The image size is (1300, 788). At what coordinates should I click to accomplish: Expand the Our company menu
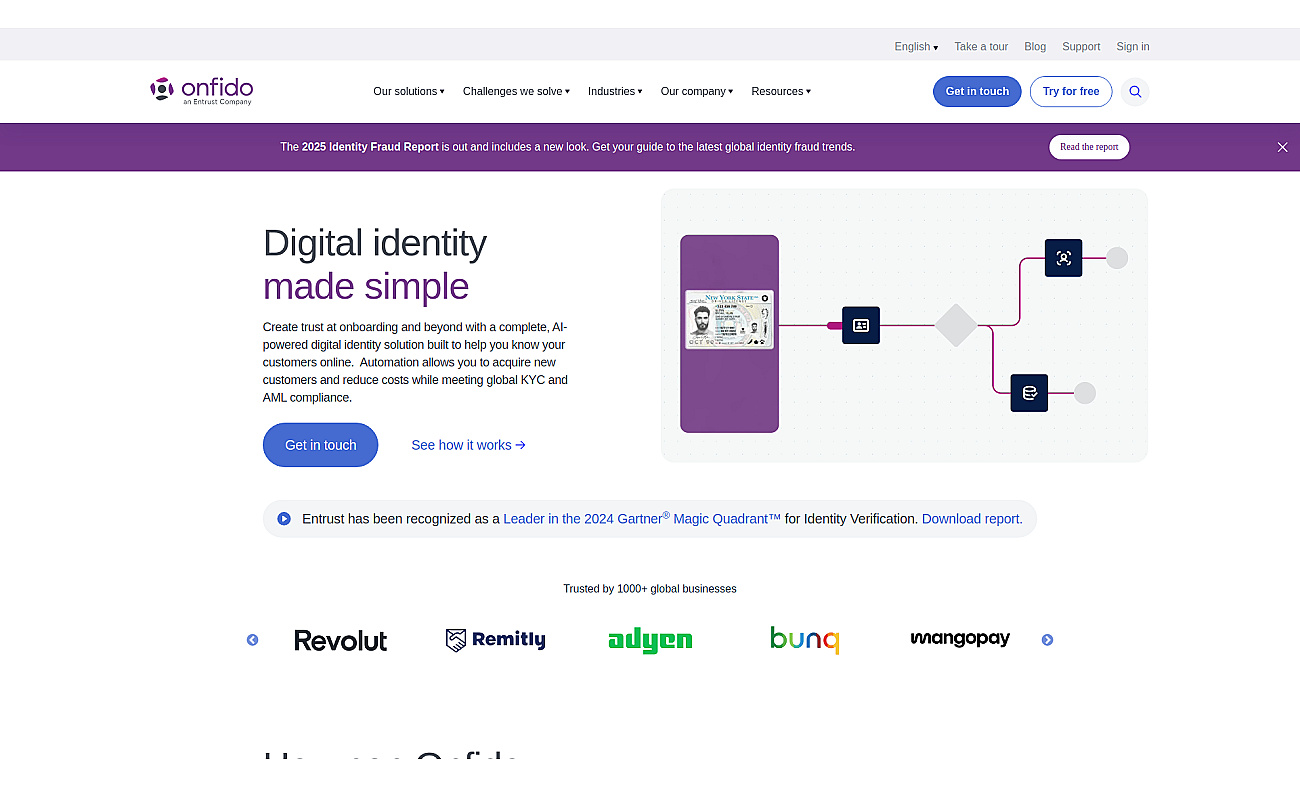click(x=697, y=91)
